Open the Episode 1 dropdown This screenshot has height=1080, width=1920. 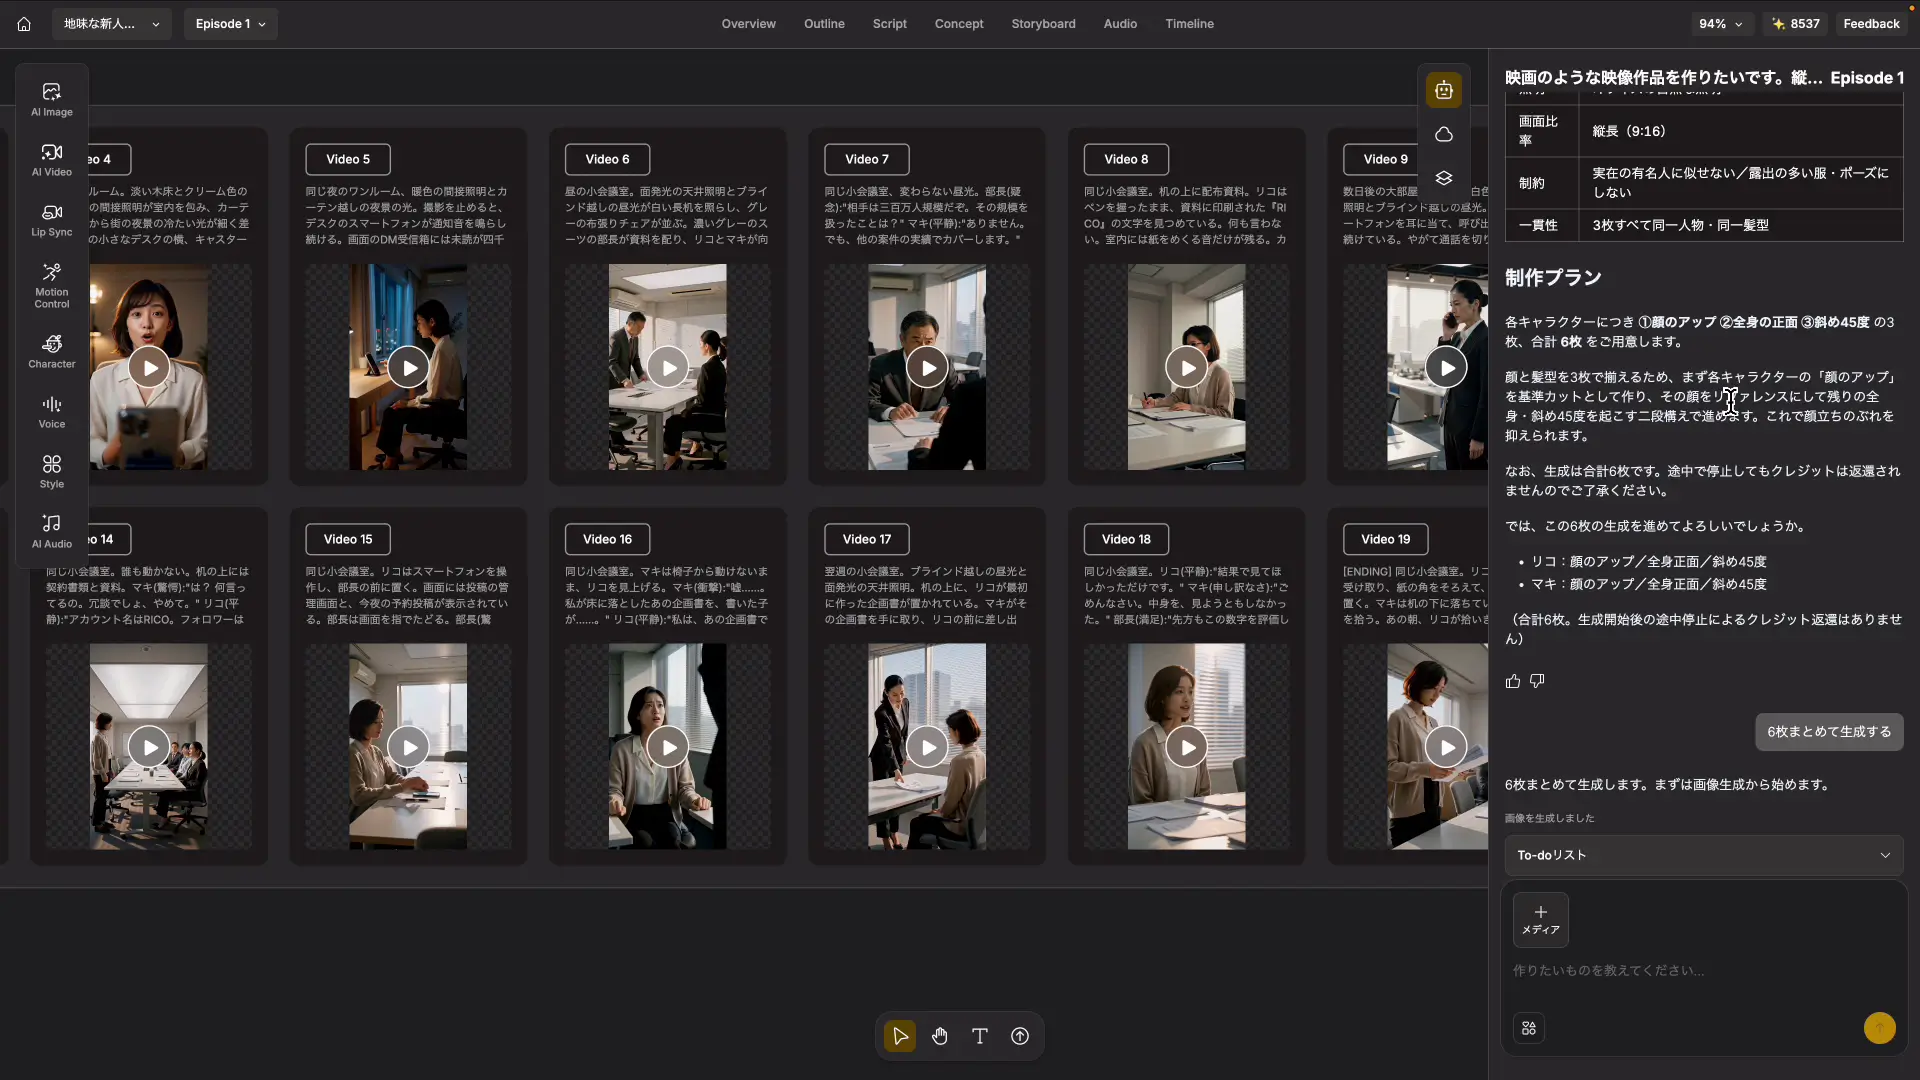[231, 24]
